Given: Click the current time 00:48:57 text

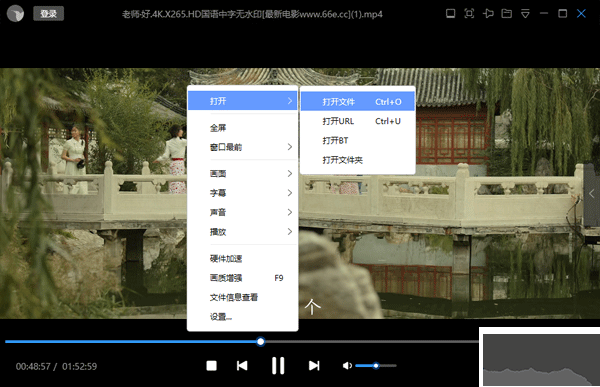Looking at the screenshot, I should tap(33, 366).
